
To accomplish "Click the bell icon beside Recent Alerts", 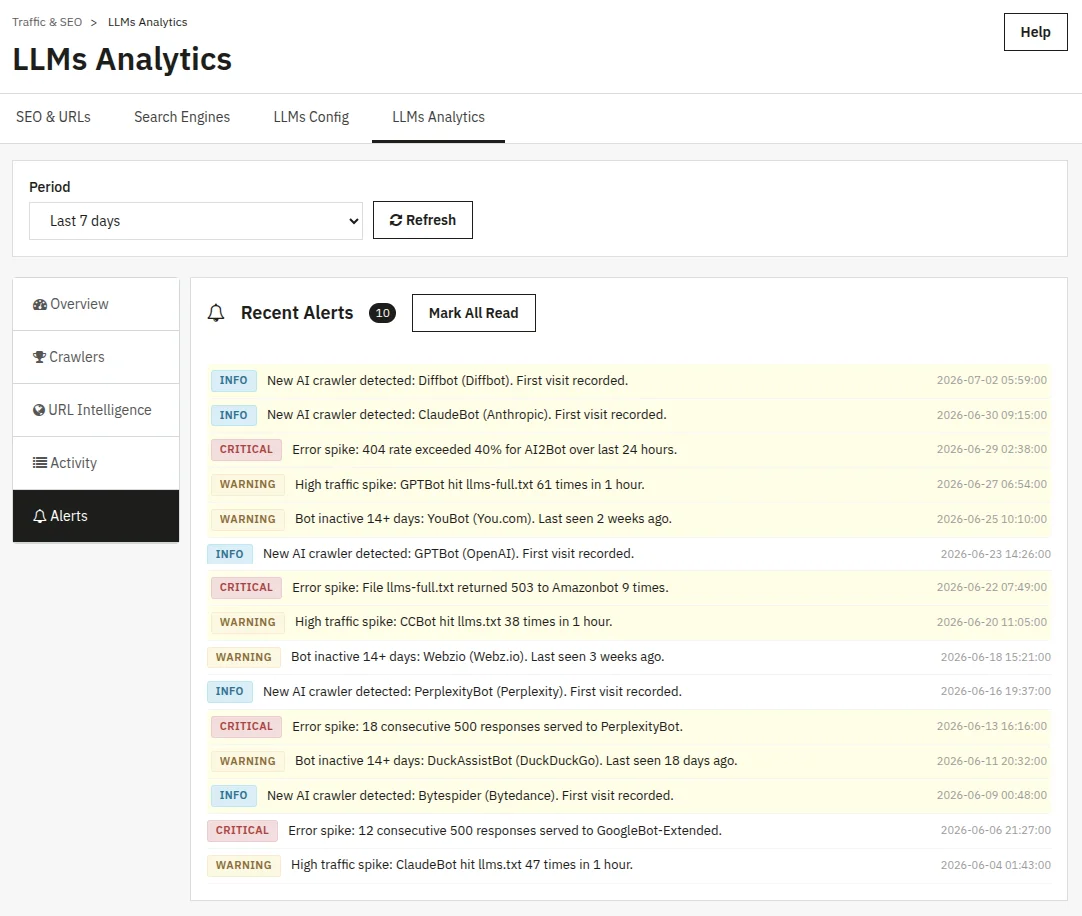I will 216,313.
